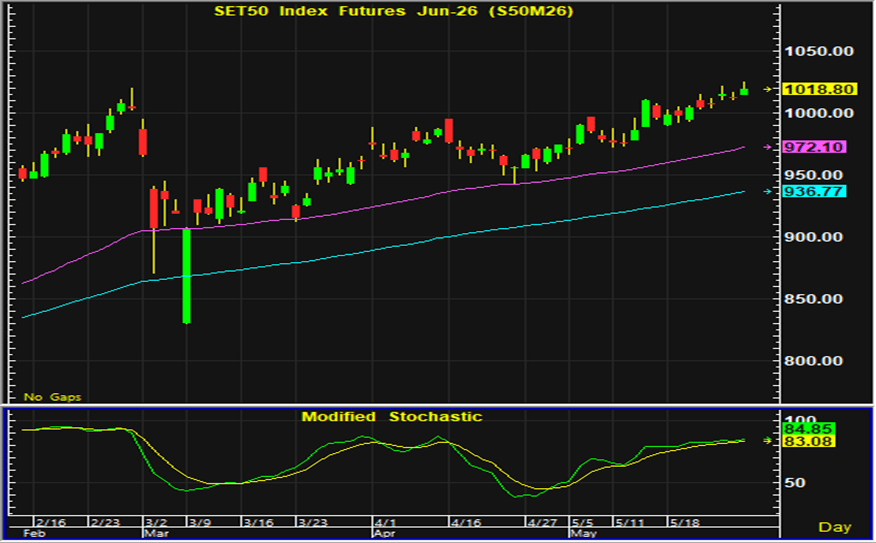Click the 1000.00 price axis label
Viewport: 876px width, 543px height.
[819, 113]
